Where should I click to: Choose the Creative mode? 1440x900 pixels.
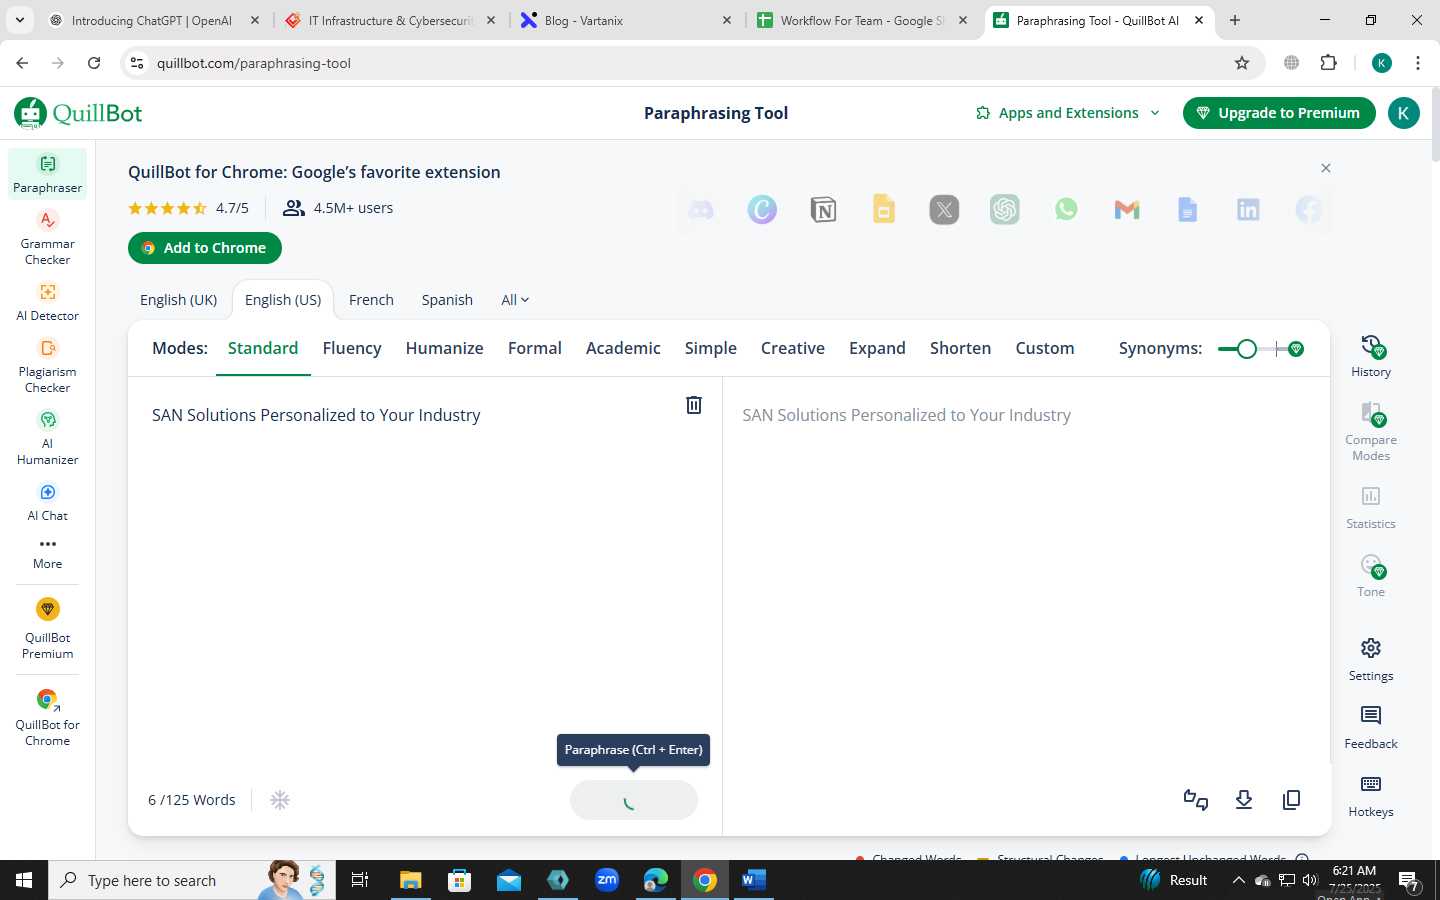pos(793,348)
